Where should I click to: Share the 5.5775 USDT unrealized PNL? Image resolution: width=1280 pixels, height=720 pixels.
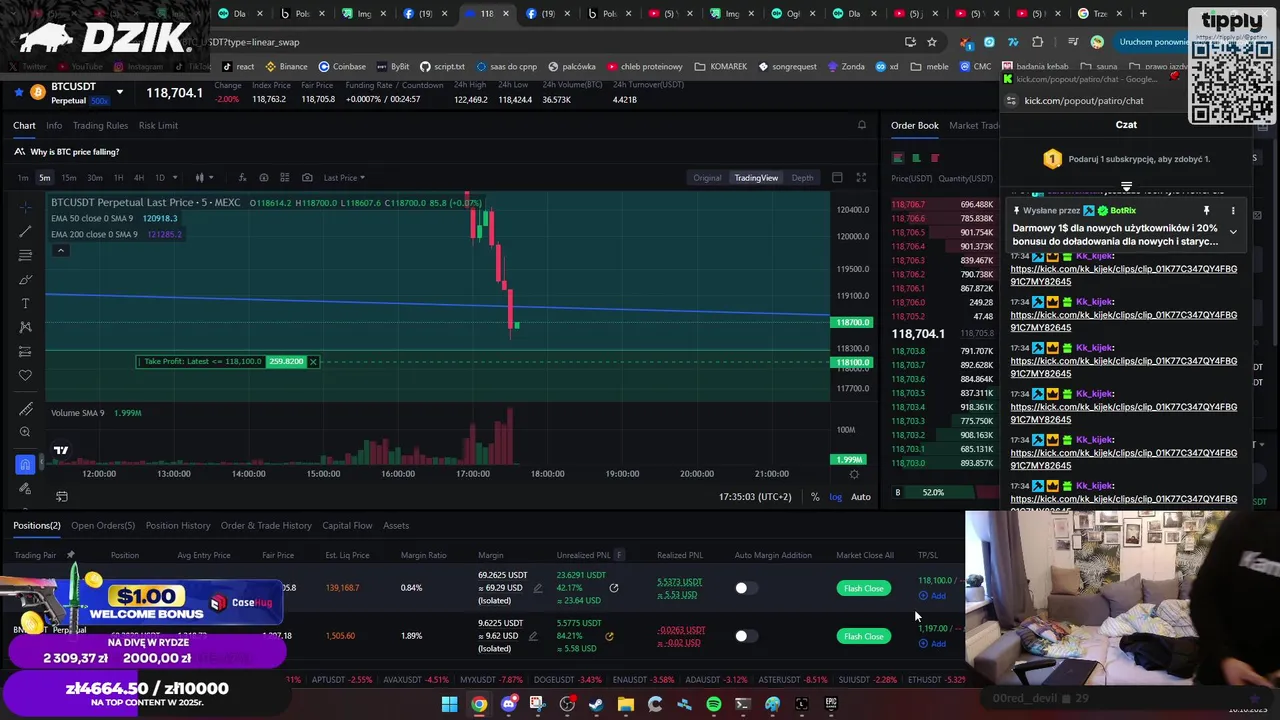point(609,636)
